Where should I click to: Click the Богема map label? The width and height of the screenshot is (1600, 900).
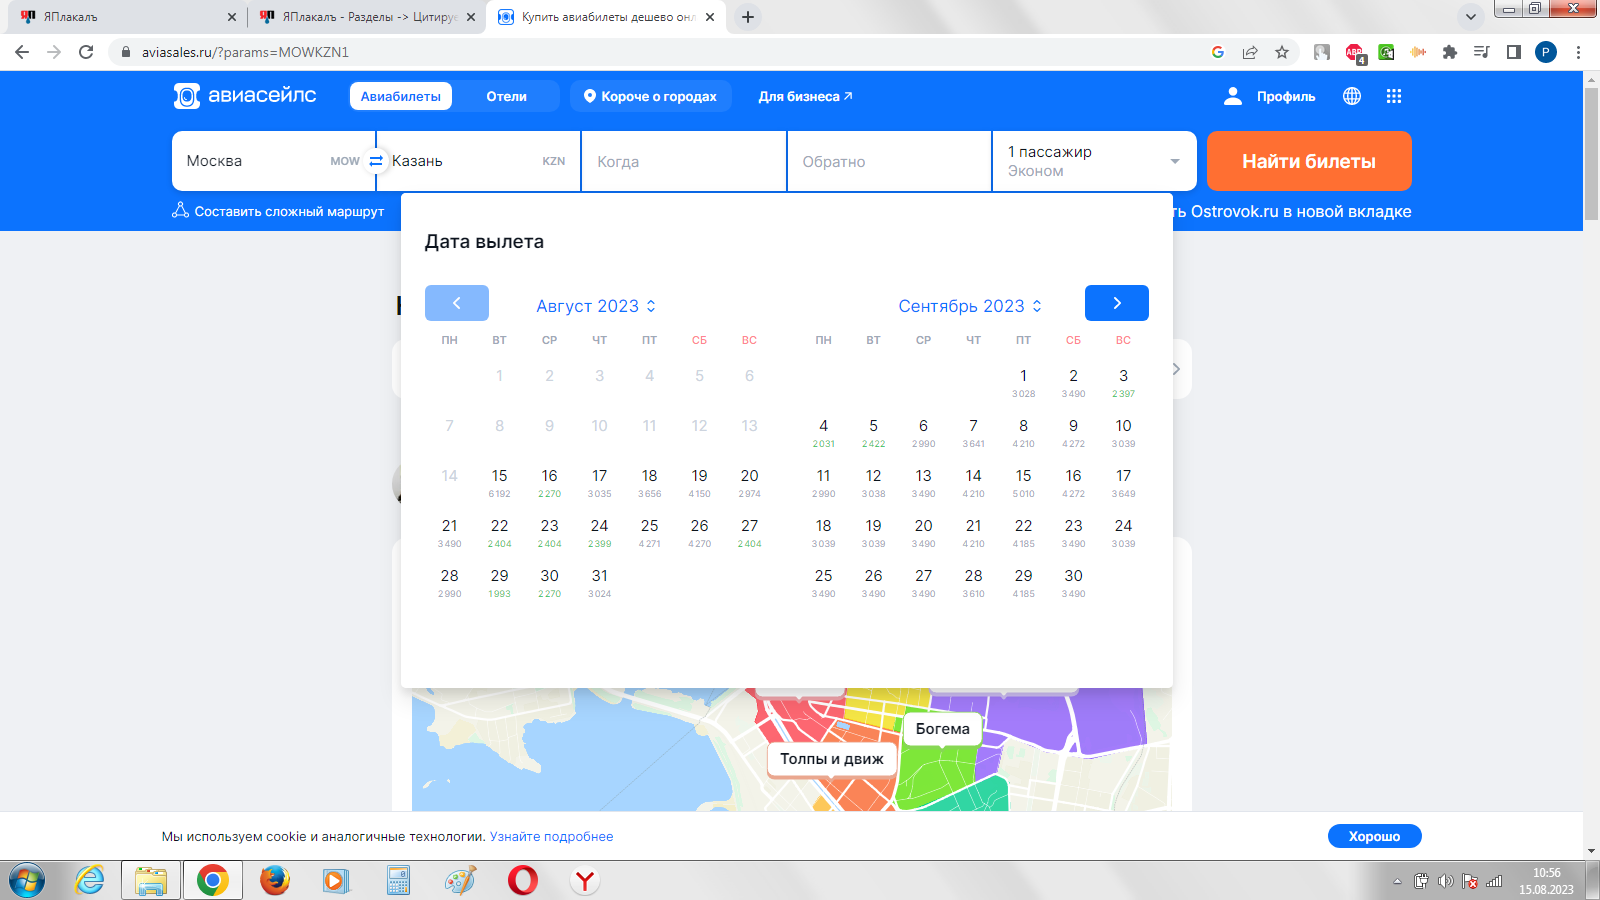pyautogui.click(x=943, y=729)
